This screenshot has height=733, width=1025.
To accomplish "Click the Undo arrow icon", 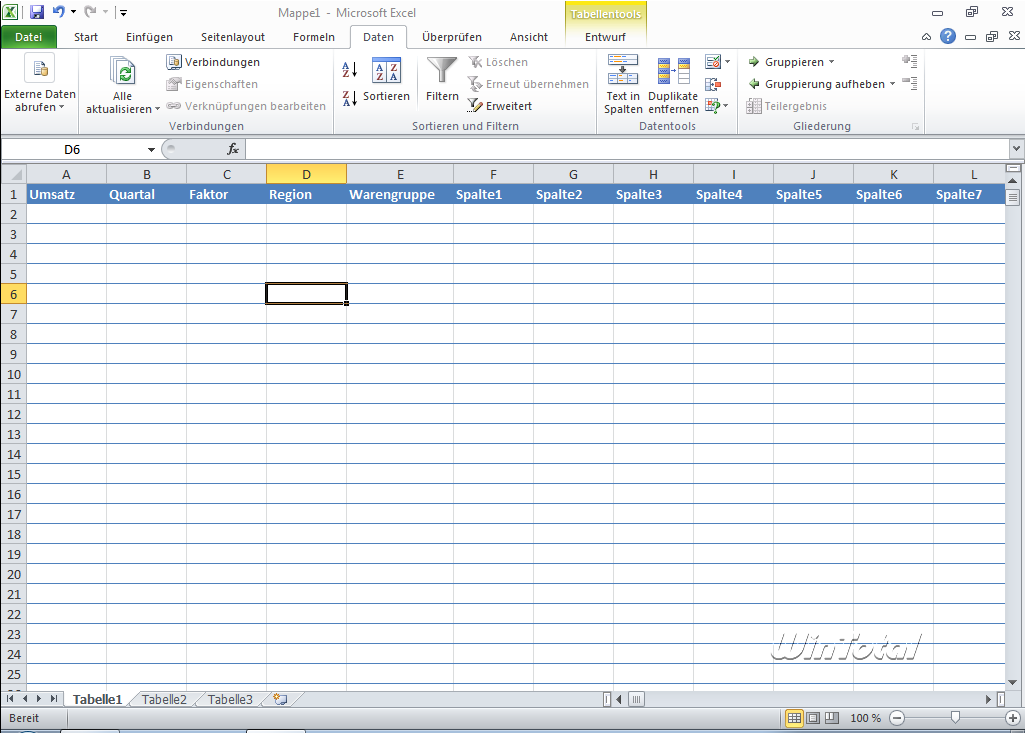I will click(59, 12).
